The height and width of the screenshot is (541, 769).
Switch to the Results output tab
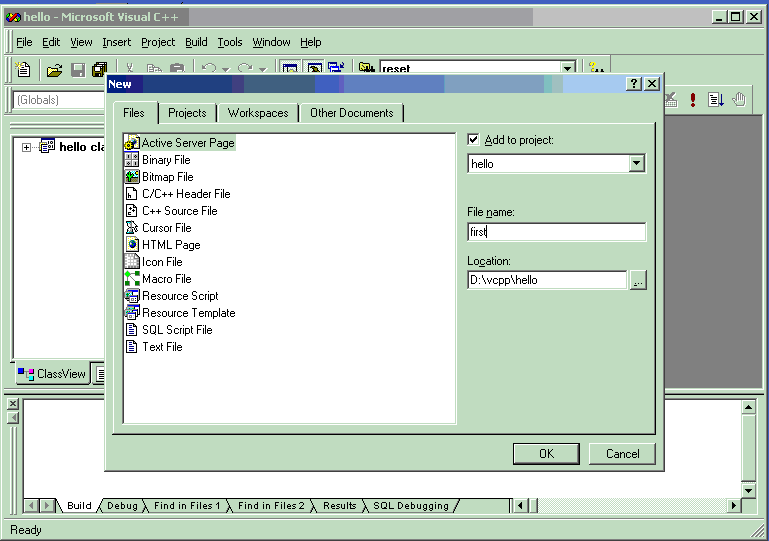pos(339,506)
